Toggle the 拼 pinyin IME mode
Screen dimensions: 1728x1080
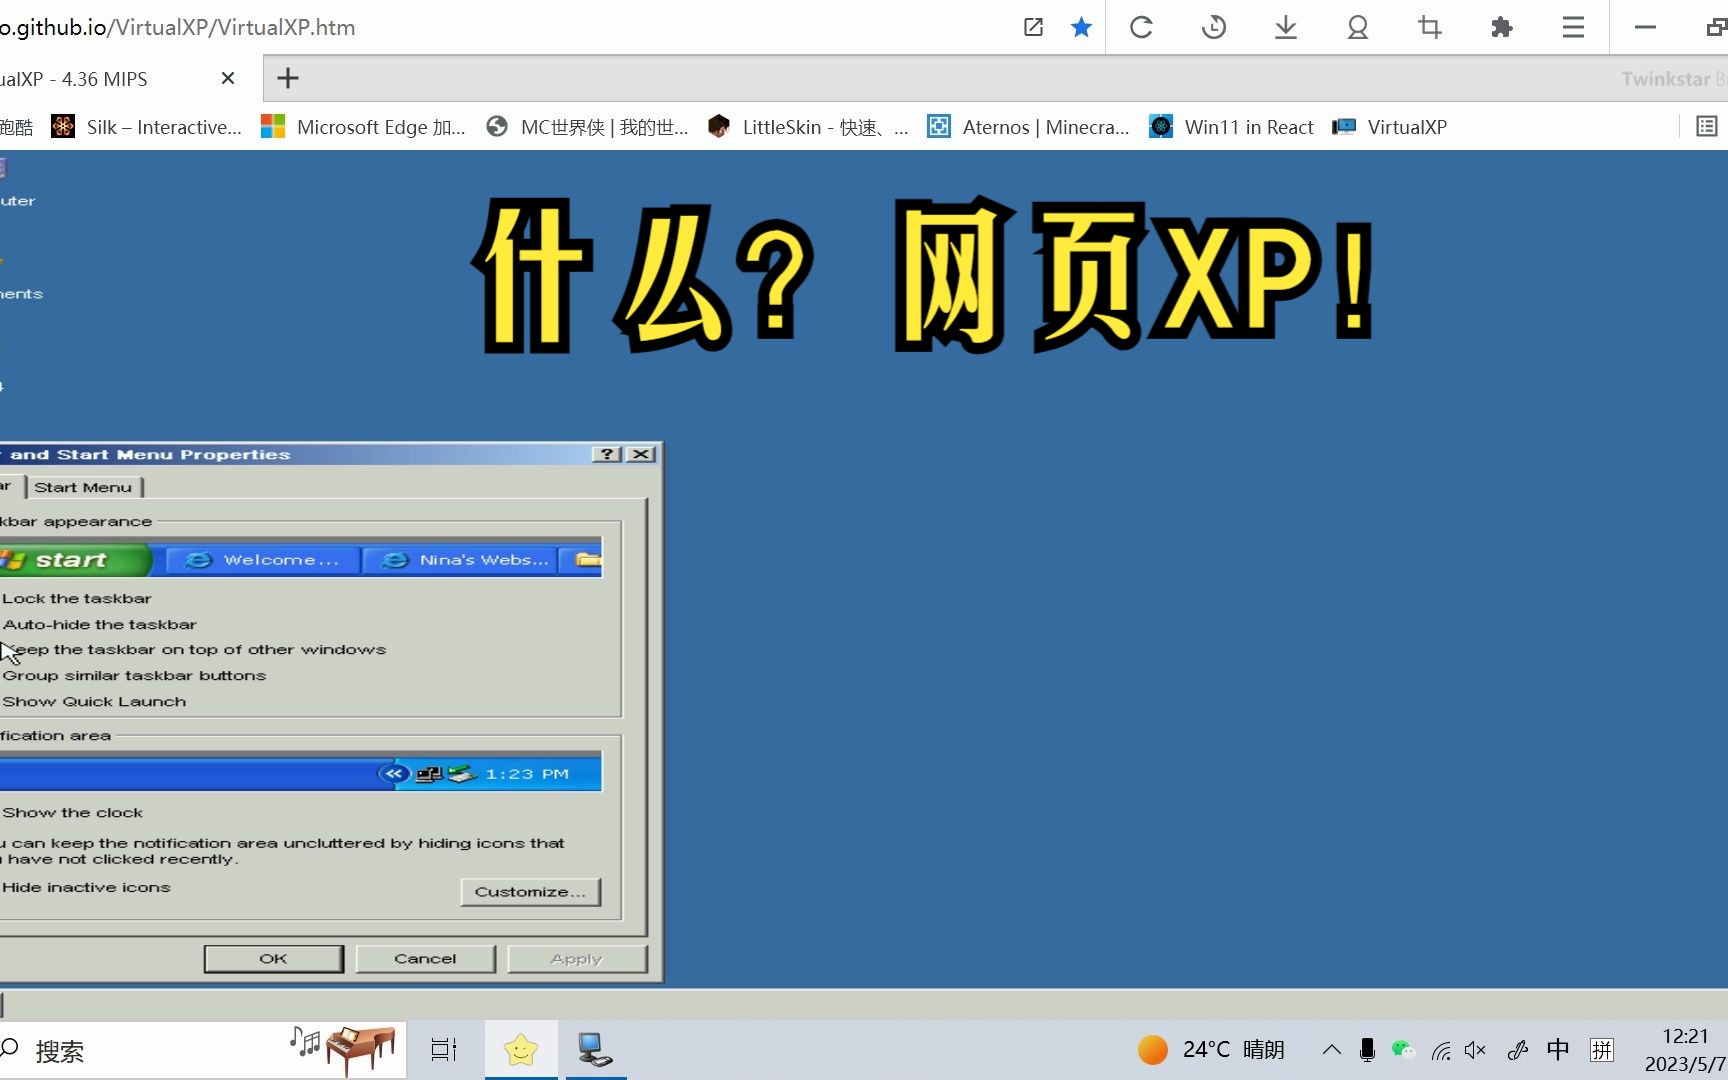(1602, 1050)
